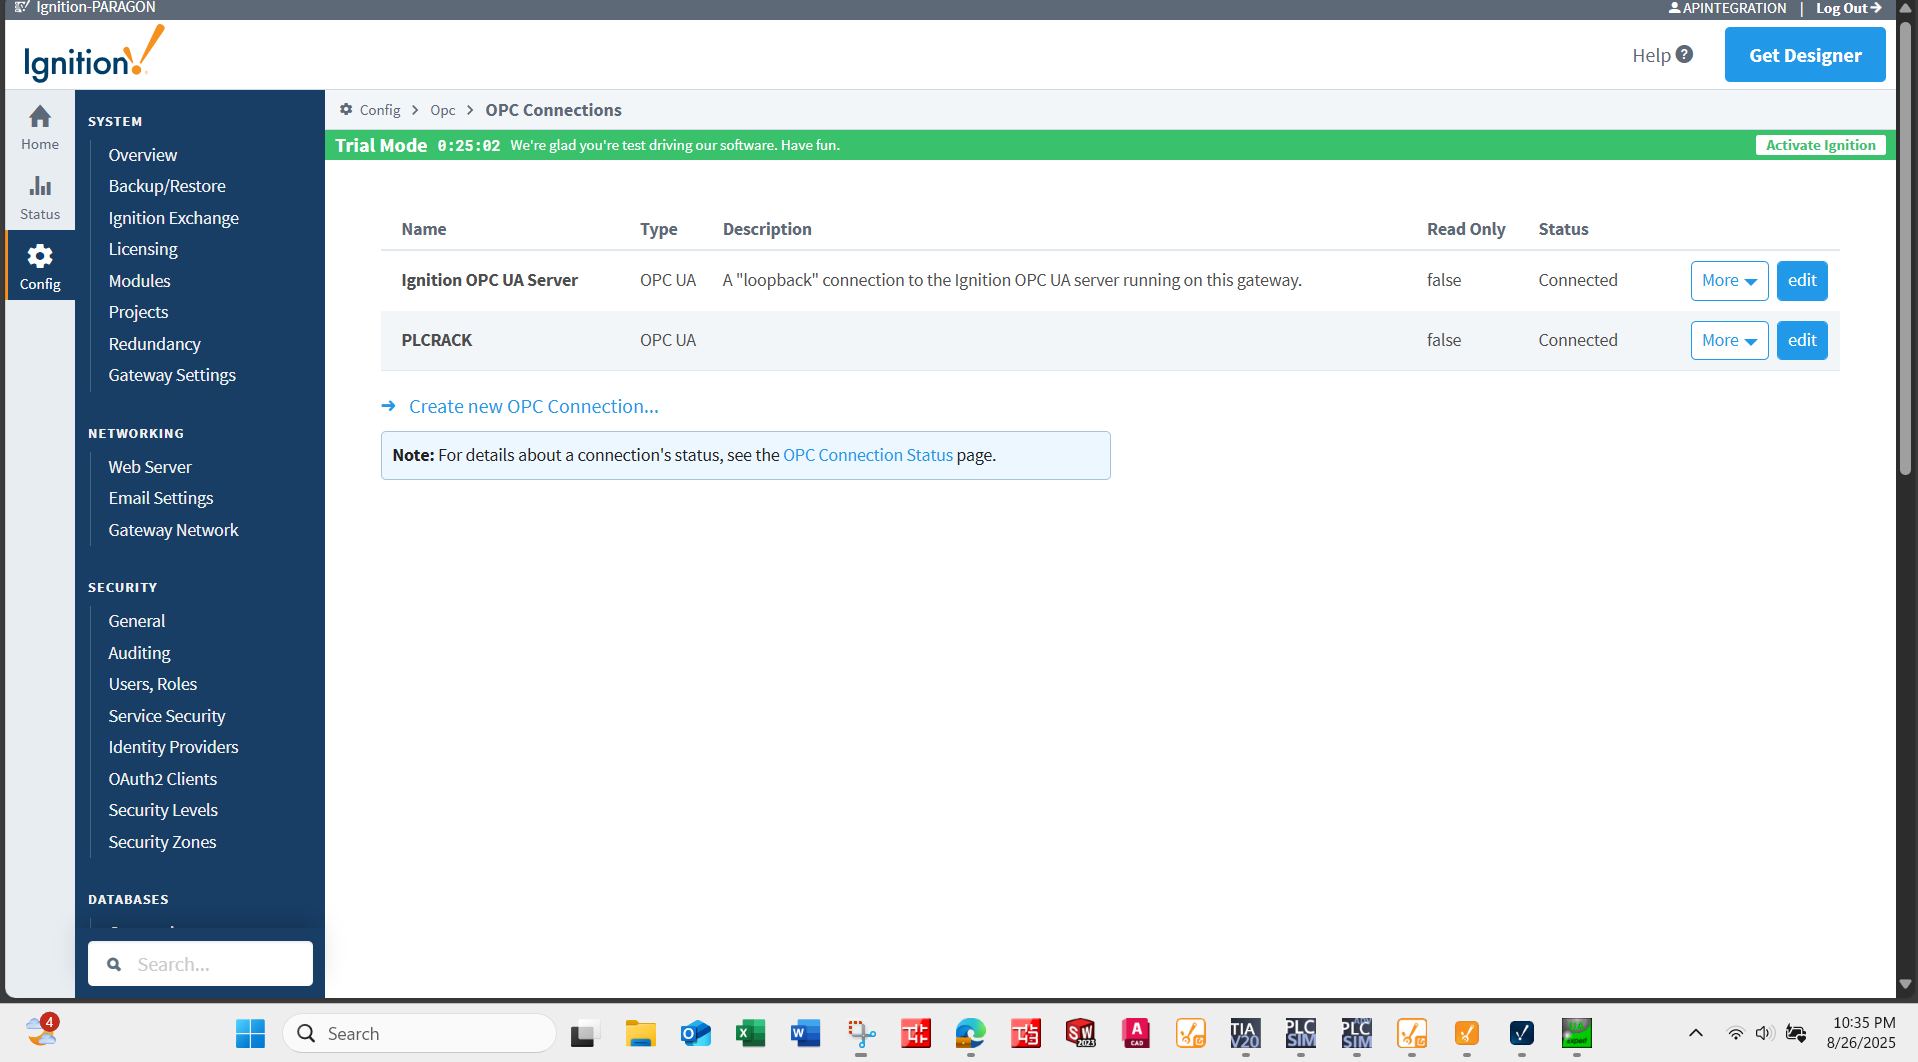Image resolution: width=1918 pixels, height=1062 pixels.
Task: Open Licensing in the sidebar
Action: click(x=143, y=249)
